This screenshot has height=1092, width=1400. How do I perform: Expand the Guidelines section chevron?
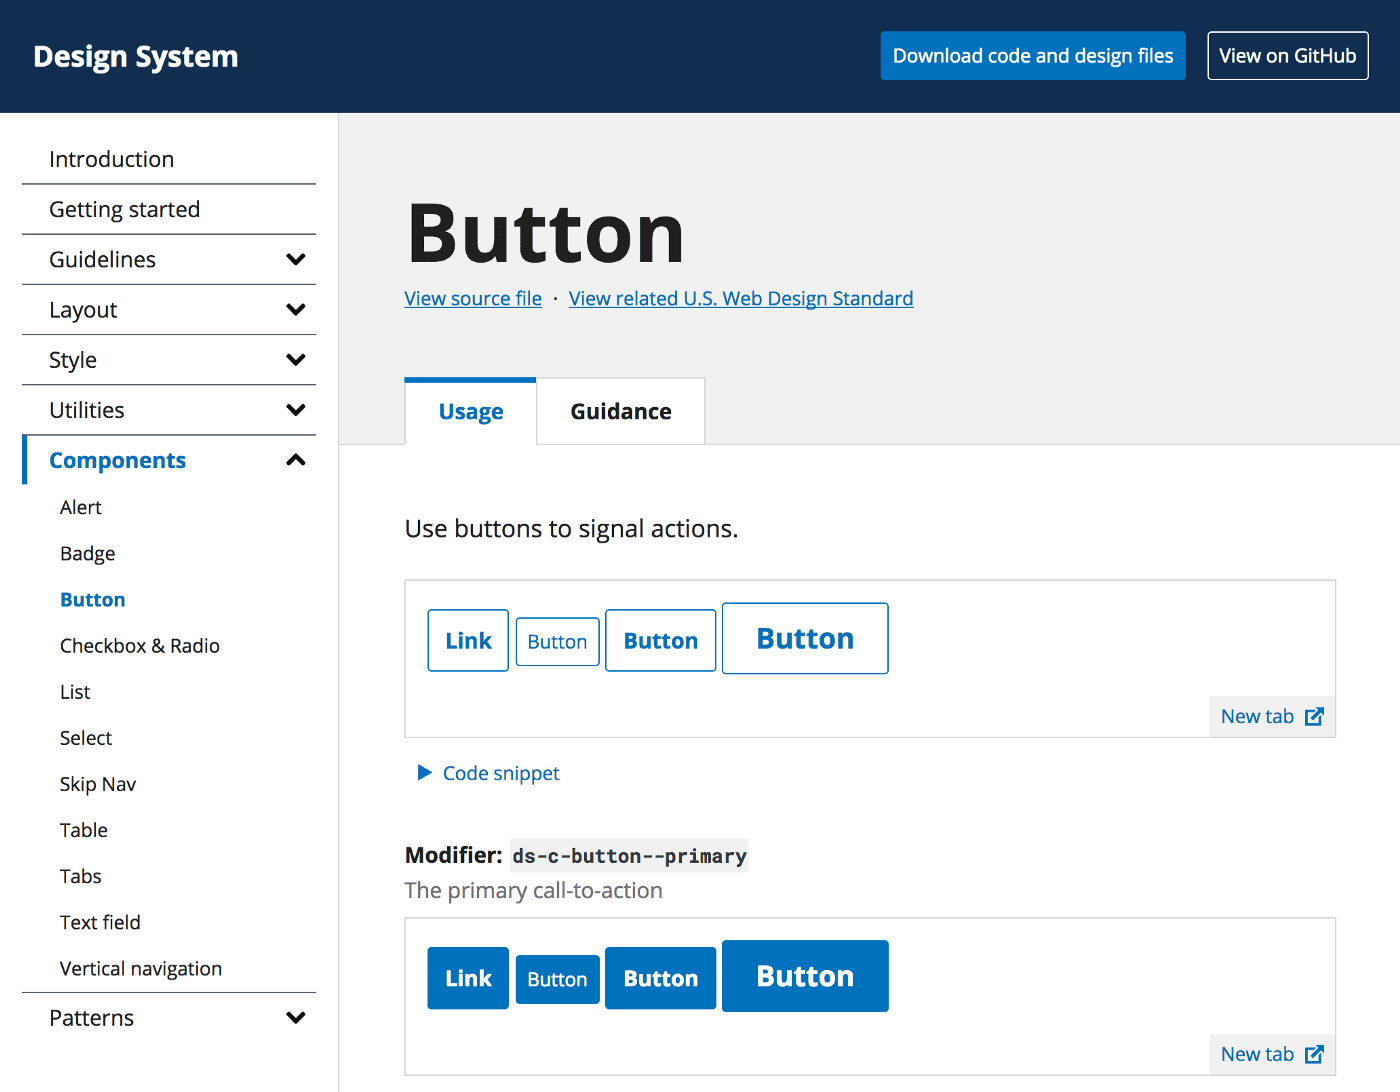[x=295, y=260]
